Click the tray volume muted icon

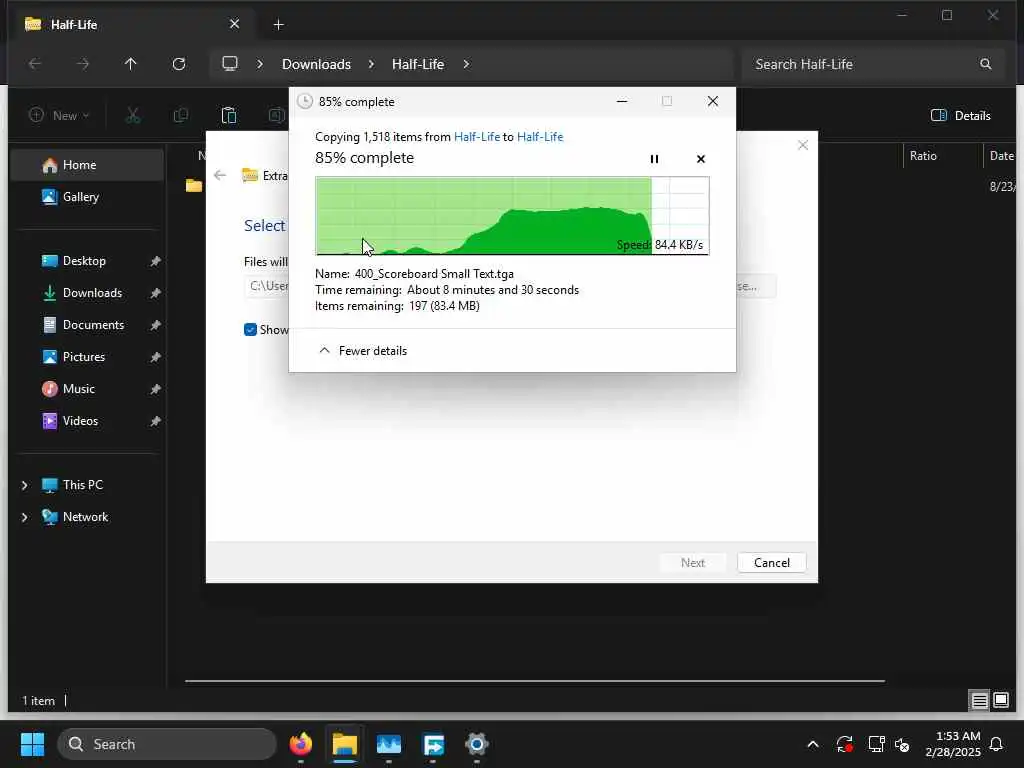tap(902, 744)
